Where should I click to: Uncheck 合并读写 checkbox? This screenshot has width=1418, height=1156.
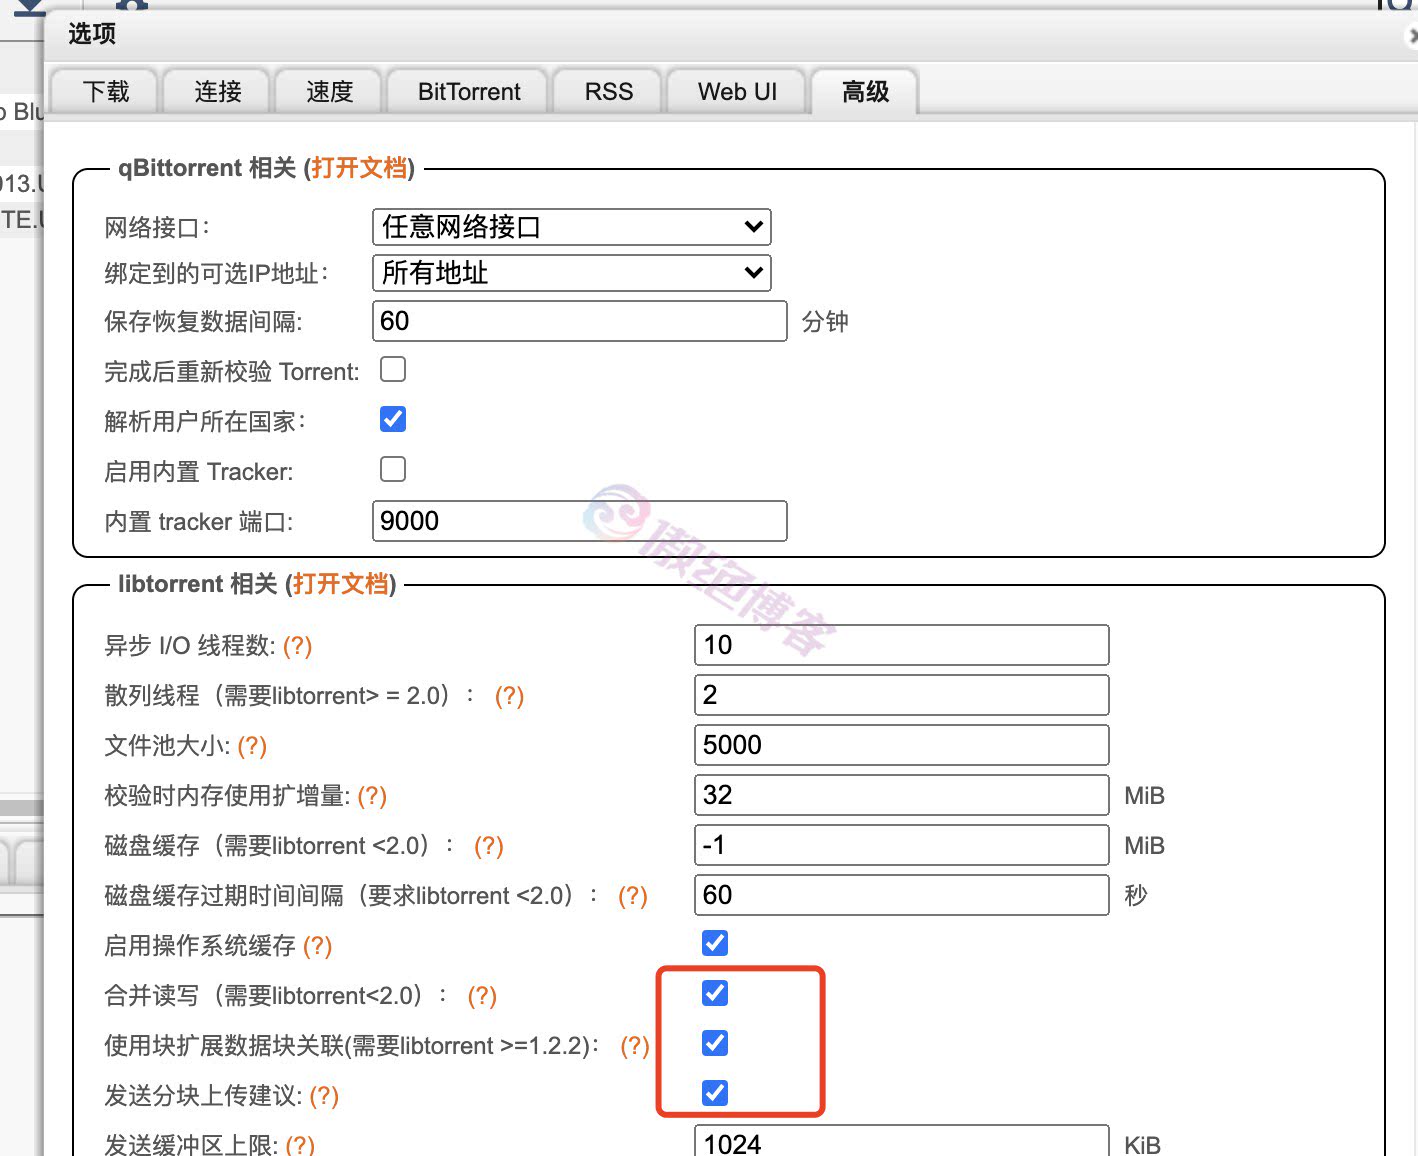point(714,992)
